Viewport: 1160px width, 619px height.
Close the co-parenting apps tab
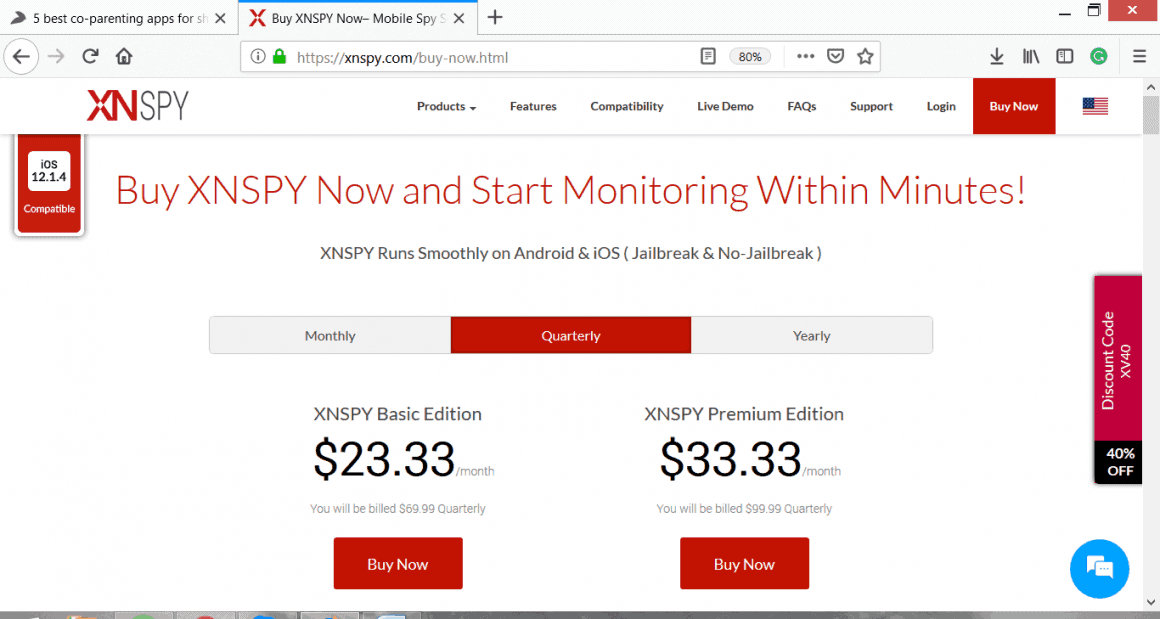(220, 18)
